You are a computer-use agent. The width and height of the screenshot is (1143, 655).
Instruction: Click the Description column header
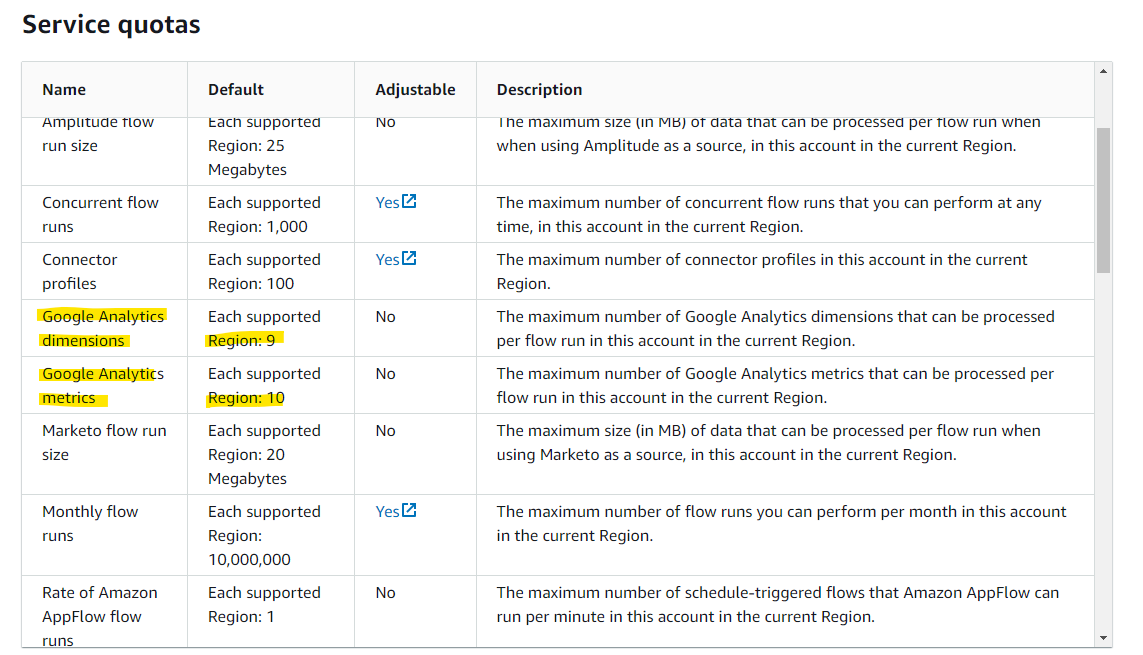point(539,90)
